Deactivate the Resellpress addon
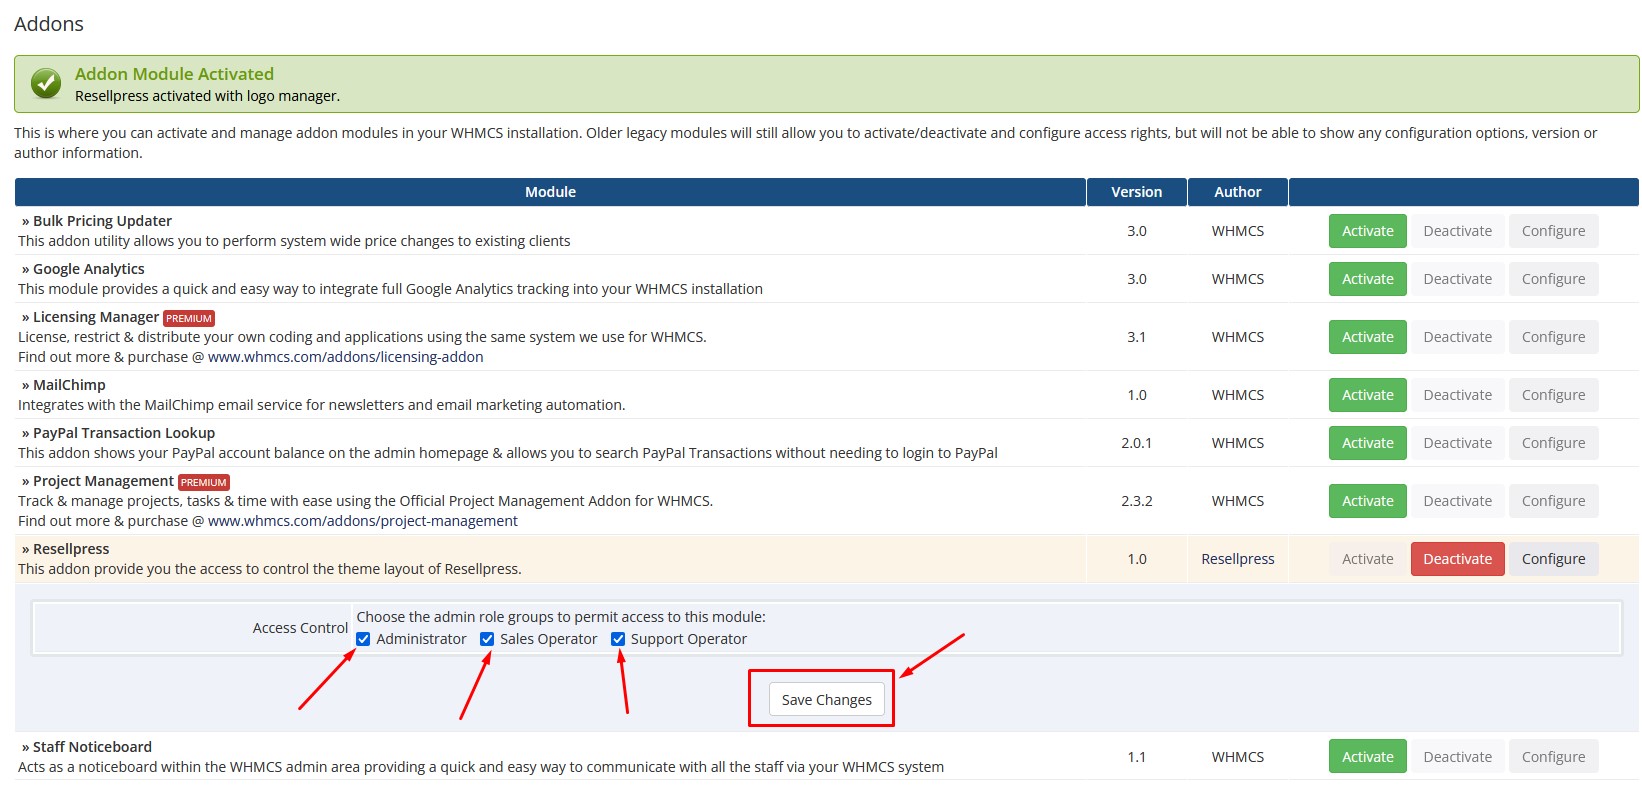The image size is (1642, 810). (x=1457, y=559)
